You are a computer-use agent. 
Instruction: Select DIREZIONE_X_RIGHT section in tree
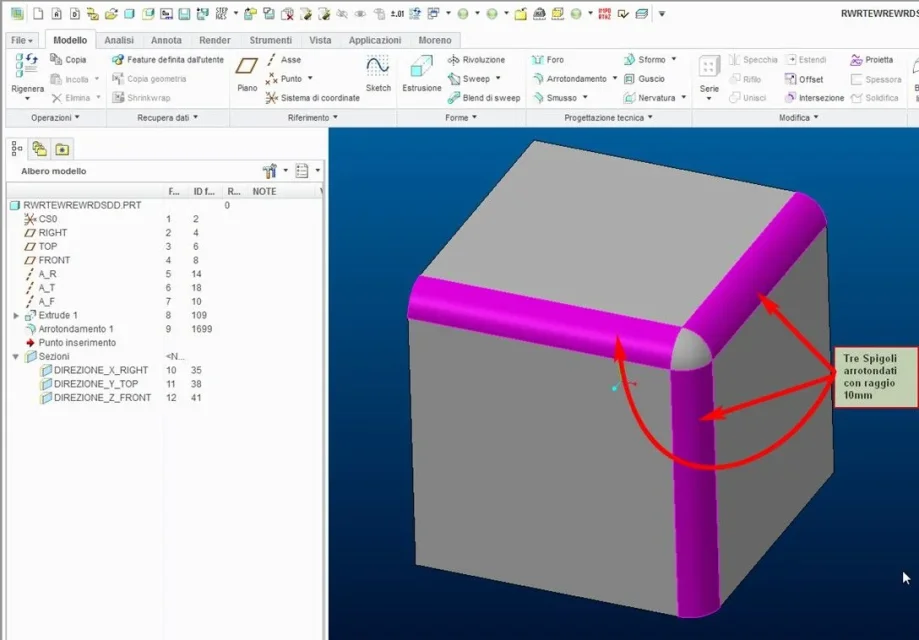(100, 370)
